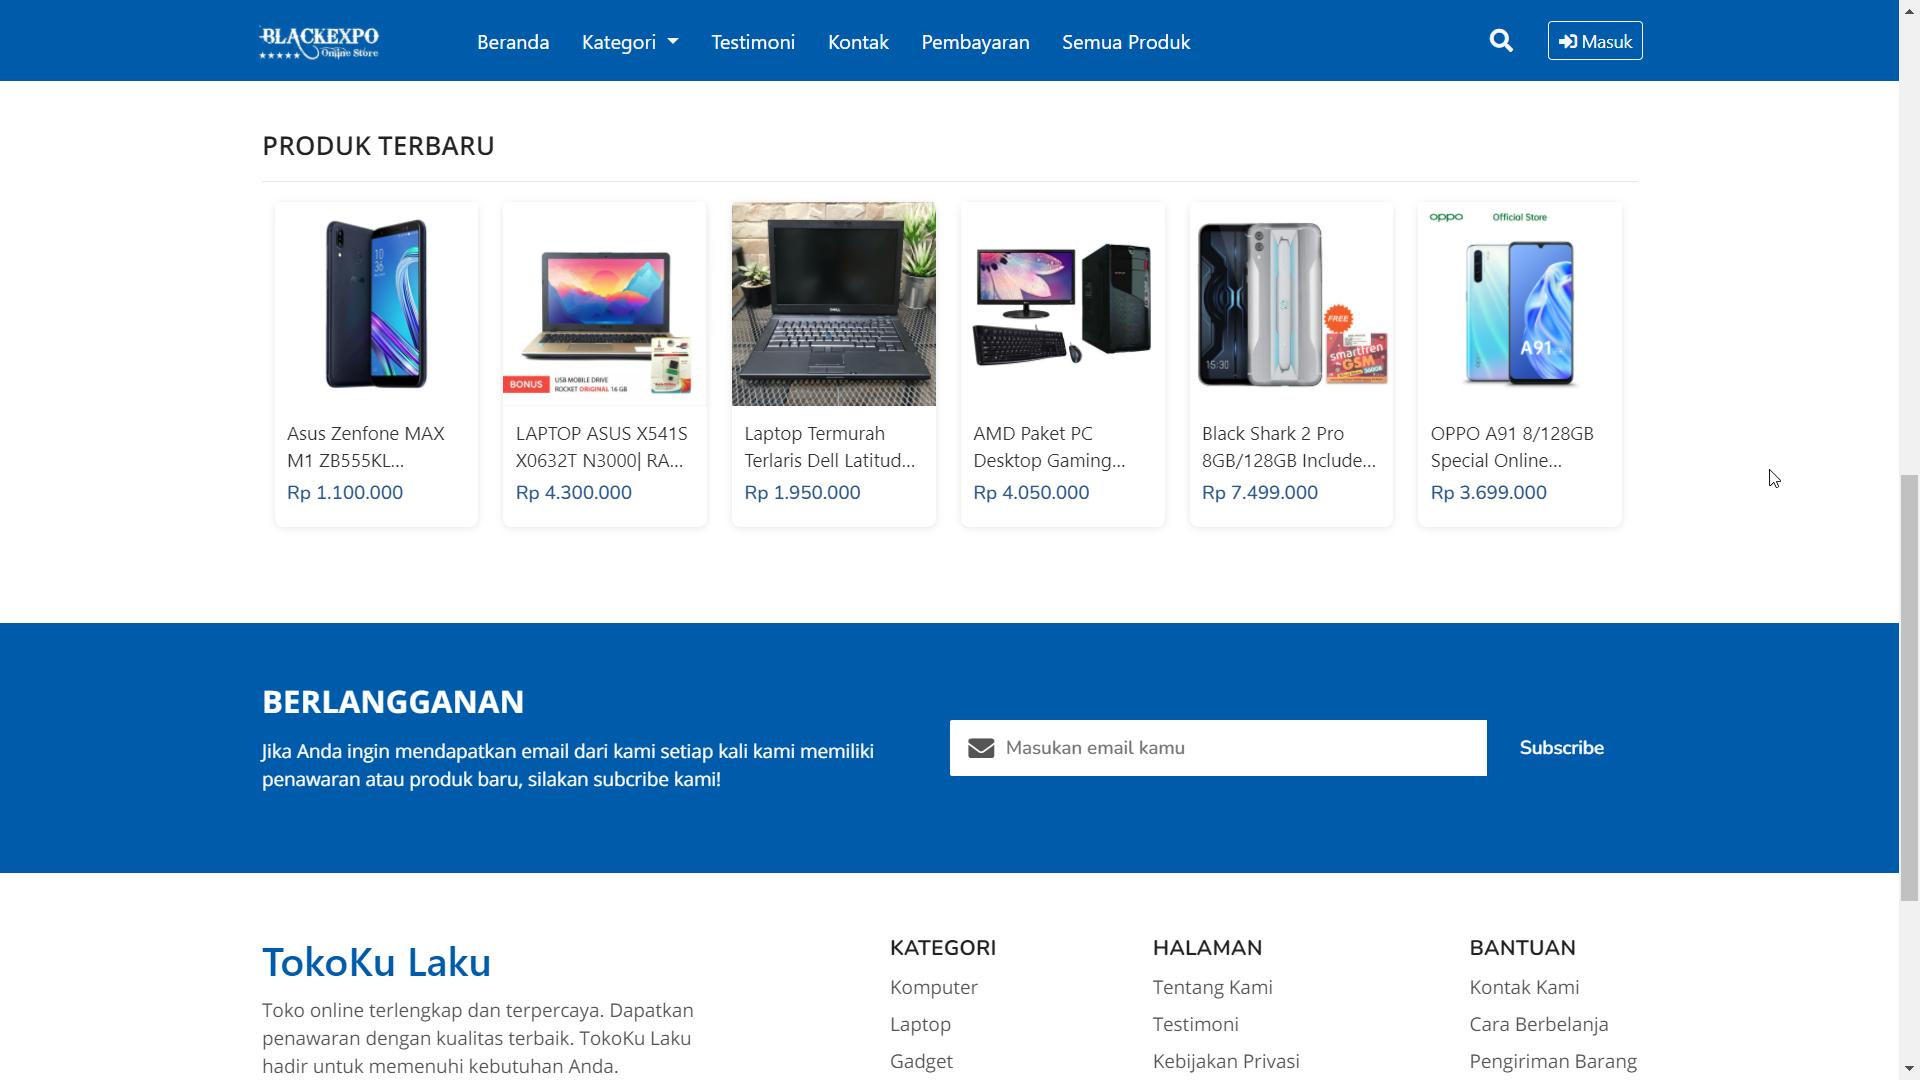This screenshot has width=1920, height=1080.
Task: Open Testimoni link under Halaman
Action: (x=1195, y=1024)
